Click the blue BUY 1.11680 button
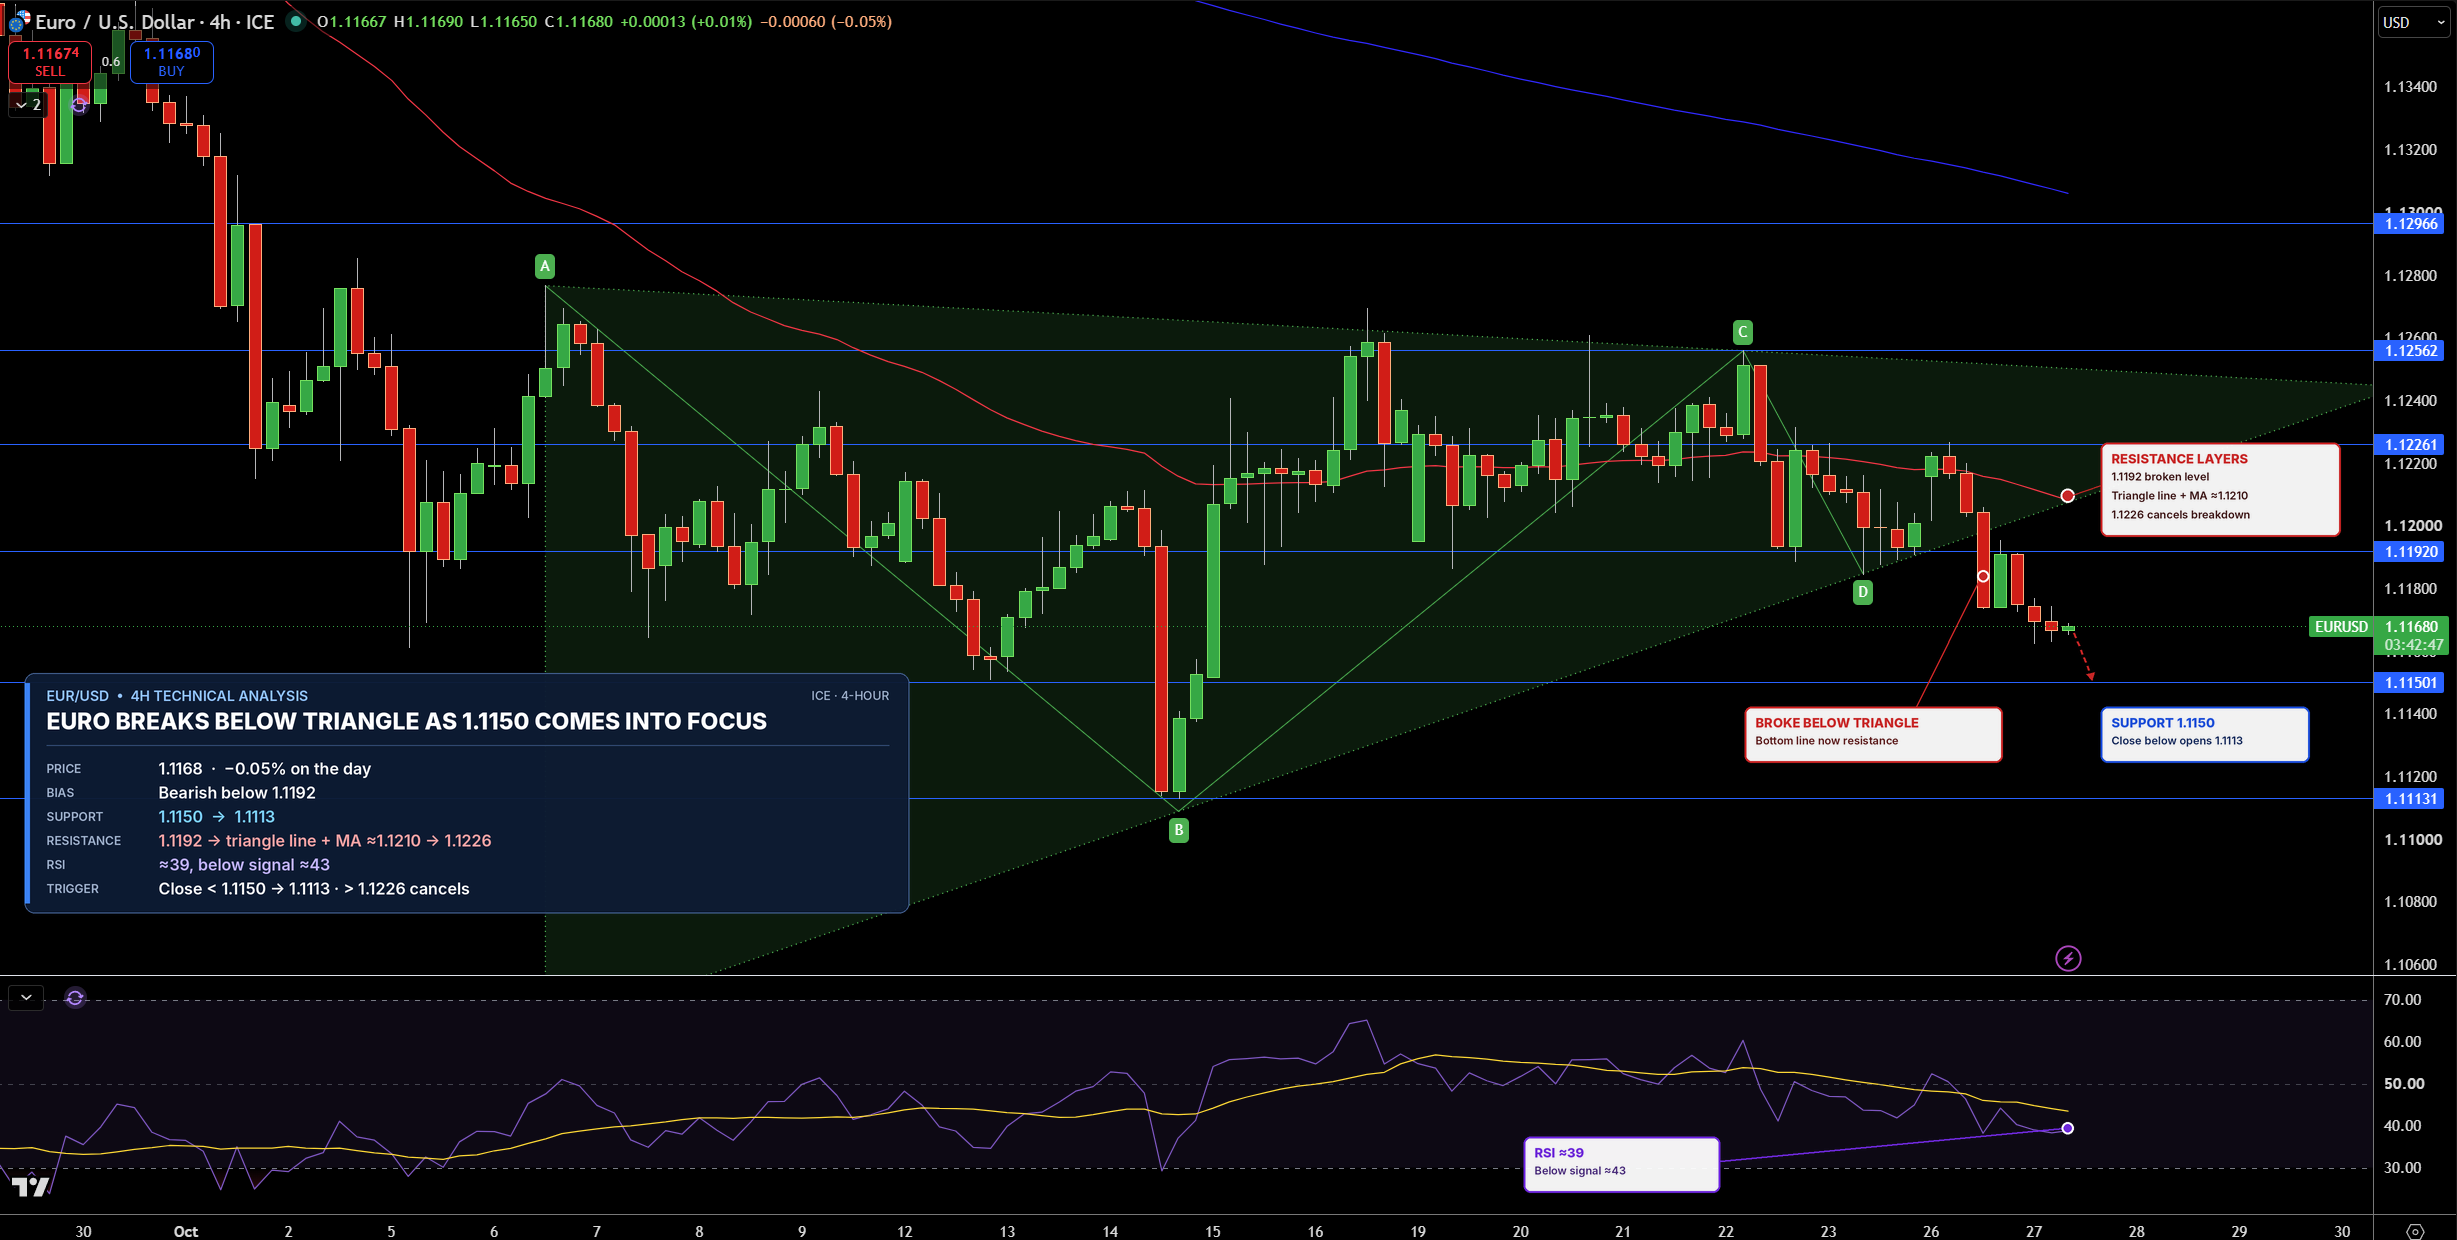This screenshot has height=1240, width=2457. click(171, 62)
